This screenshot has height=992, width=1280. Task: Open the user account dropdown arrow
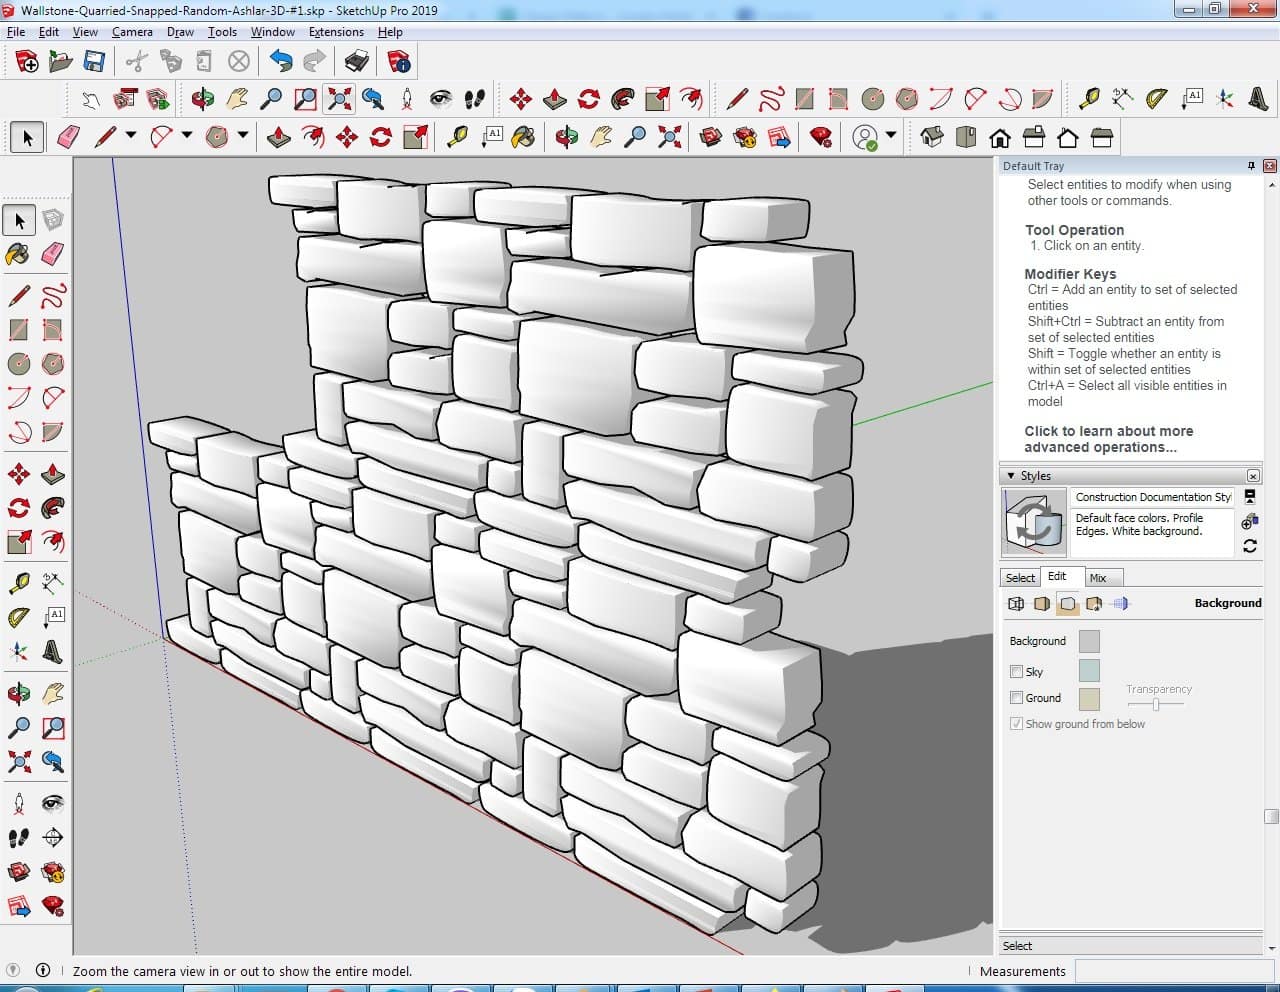pyautogui.click(x=891, y=136)
